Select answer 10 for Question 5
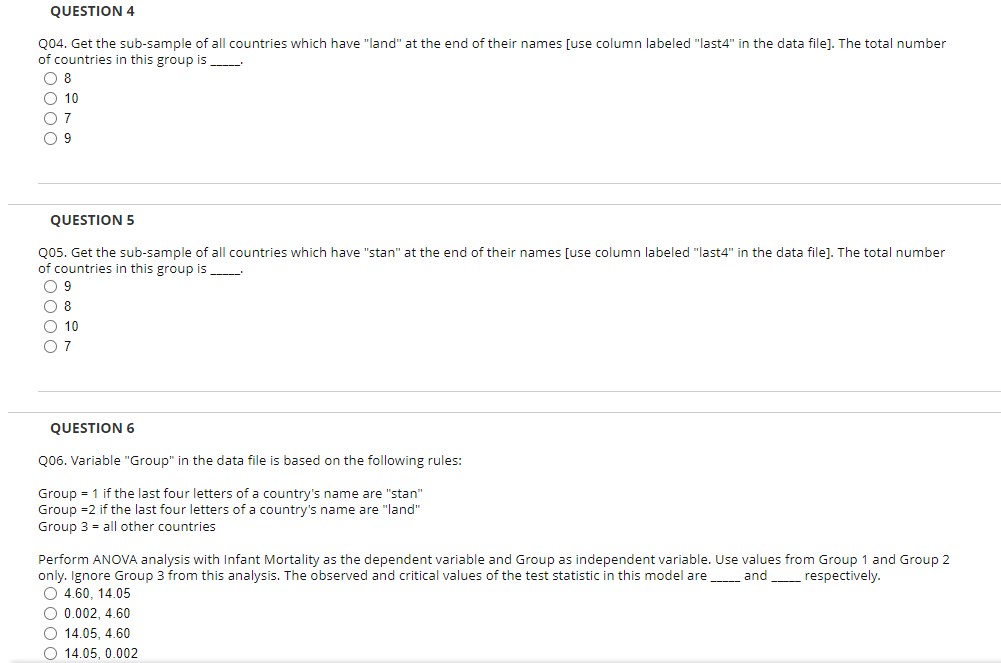This screenshot has width=1001, height=663. (x=50, y=326)
